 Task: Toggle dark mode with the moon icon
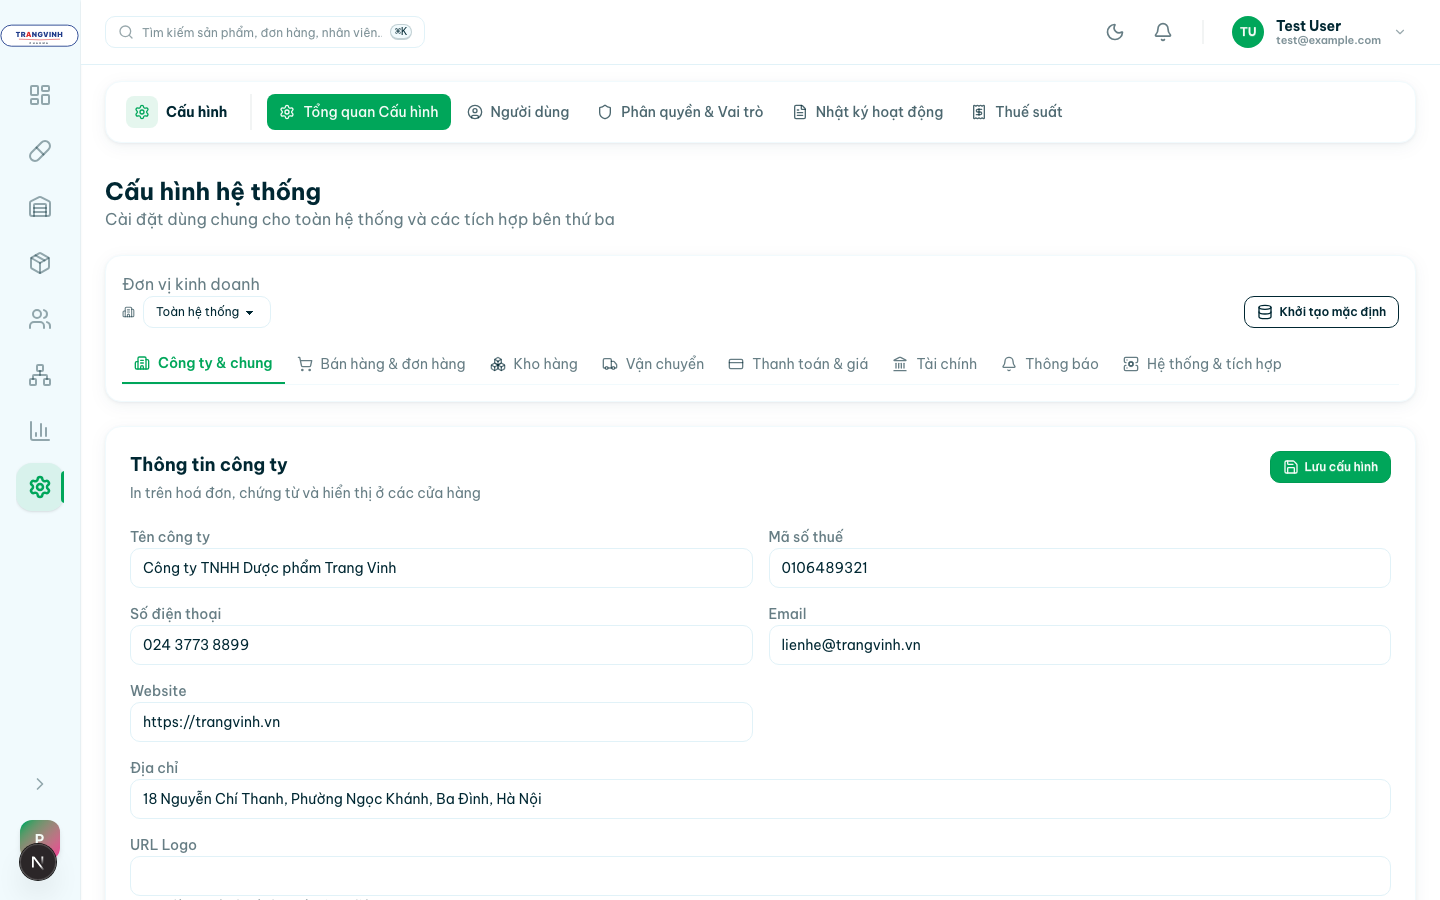pyautogui.click(x=1115, y=32)
